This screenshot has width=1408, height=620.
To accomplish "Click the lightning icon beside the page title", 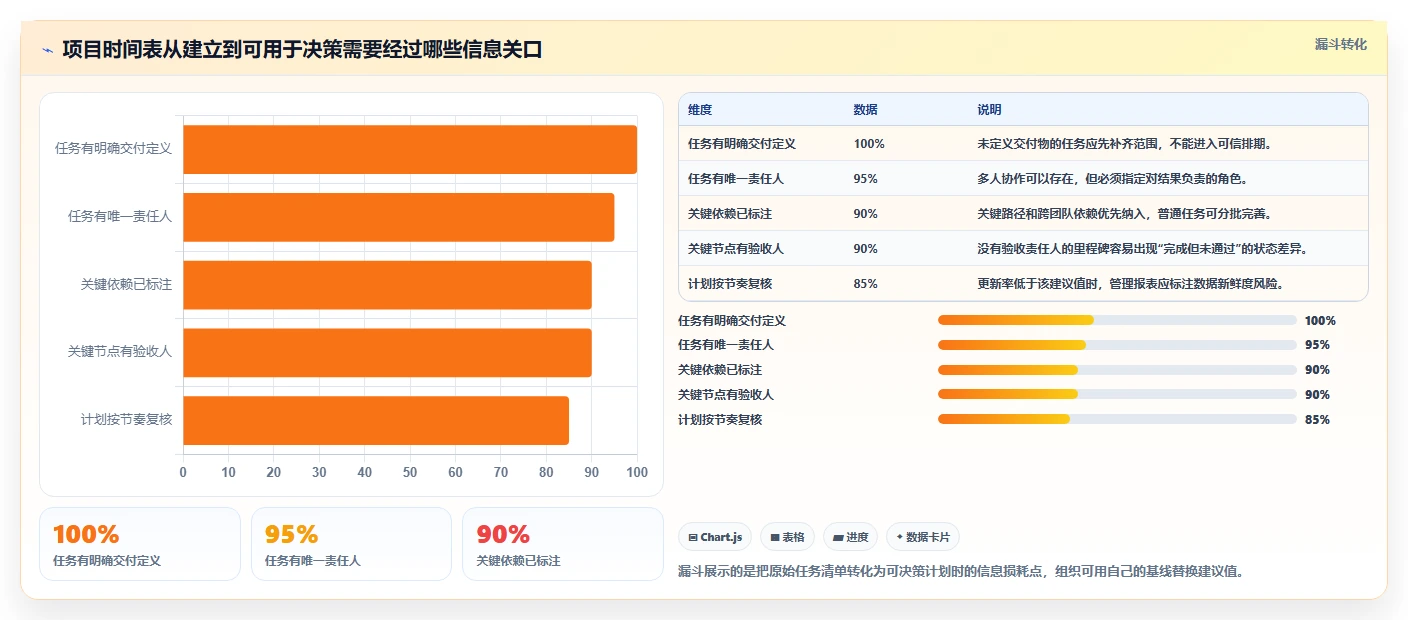I will 47,50.
